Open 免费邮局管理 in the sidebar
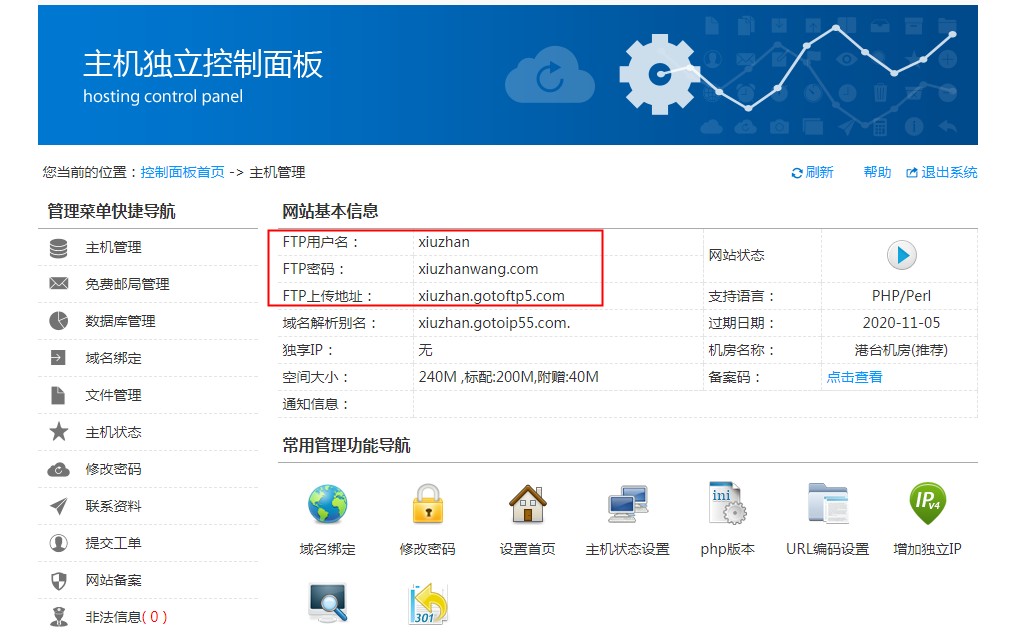 click(127, 285)
